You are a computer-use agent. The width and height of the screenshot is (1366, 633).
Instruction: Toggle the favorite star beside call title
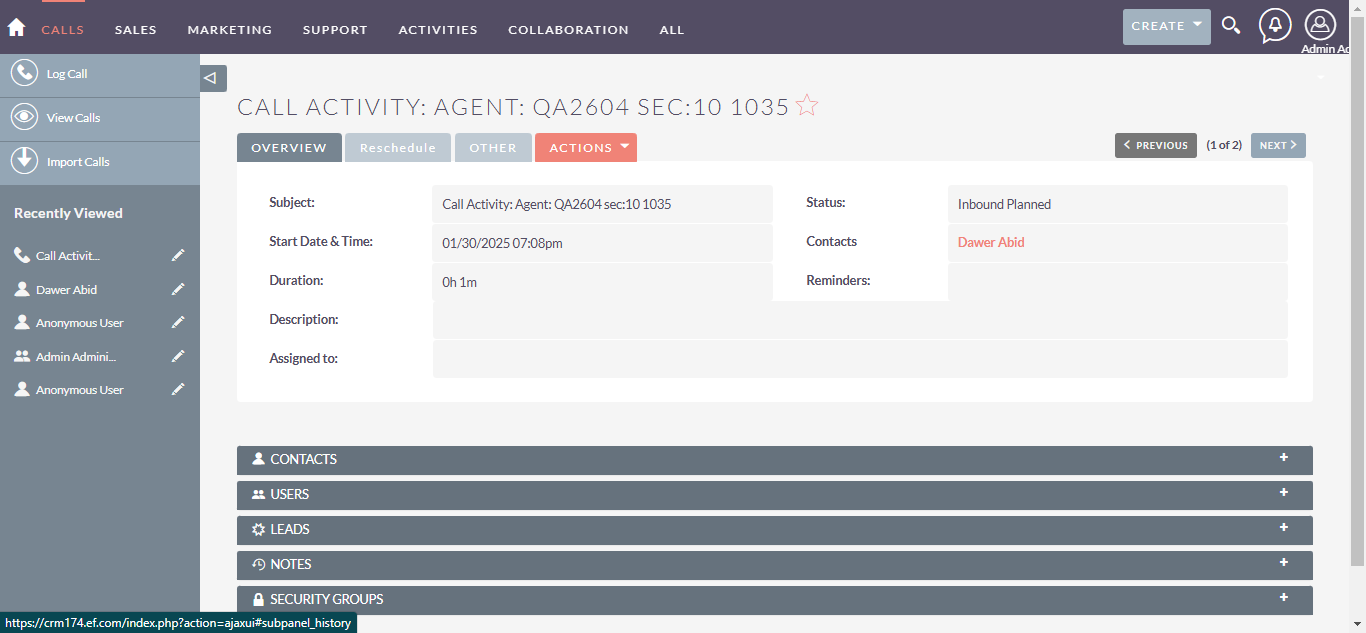pos(807,106)
